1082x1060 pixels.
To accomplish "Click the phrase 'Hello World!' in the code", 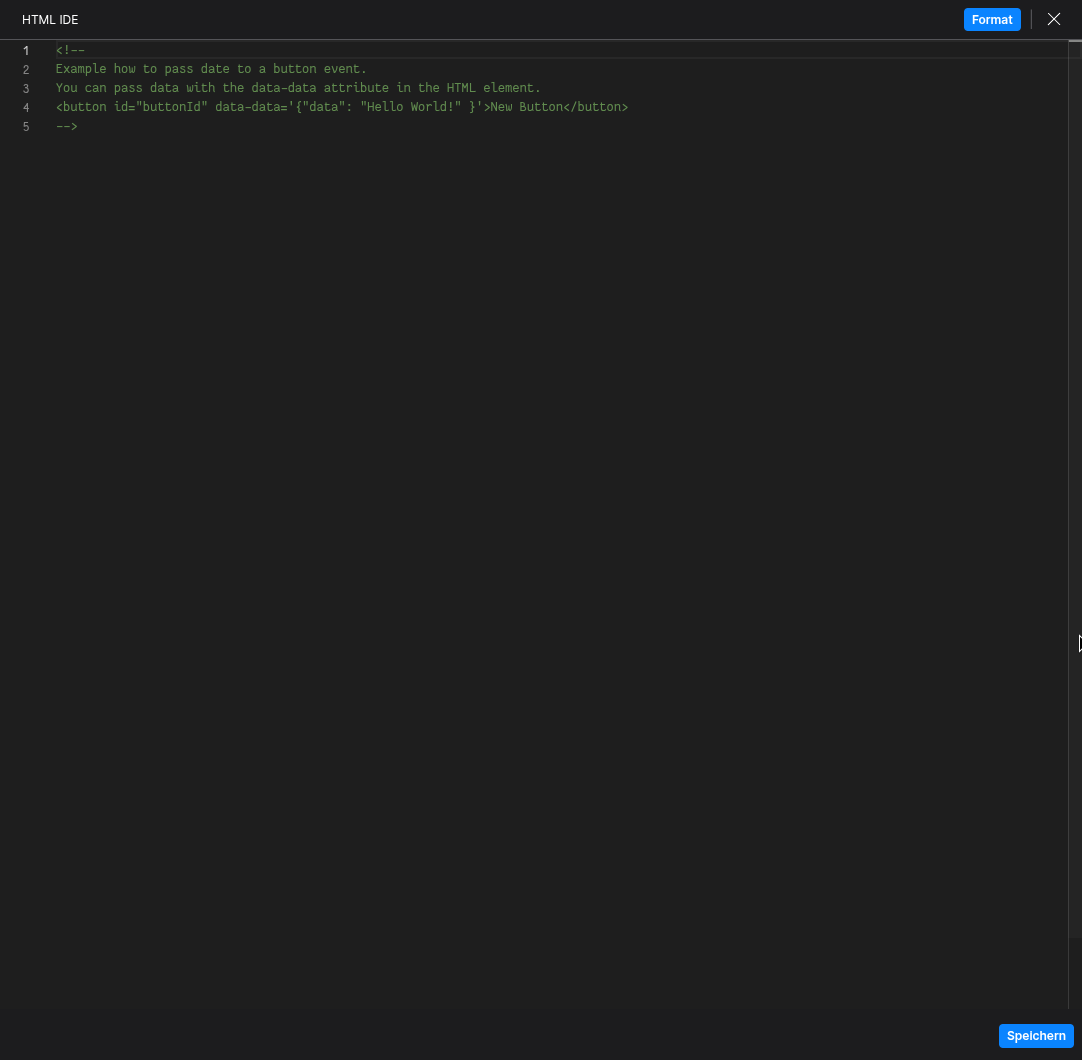I will pyautogui.click(x=410, y=107).
